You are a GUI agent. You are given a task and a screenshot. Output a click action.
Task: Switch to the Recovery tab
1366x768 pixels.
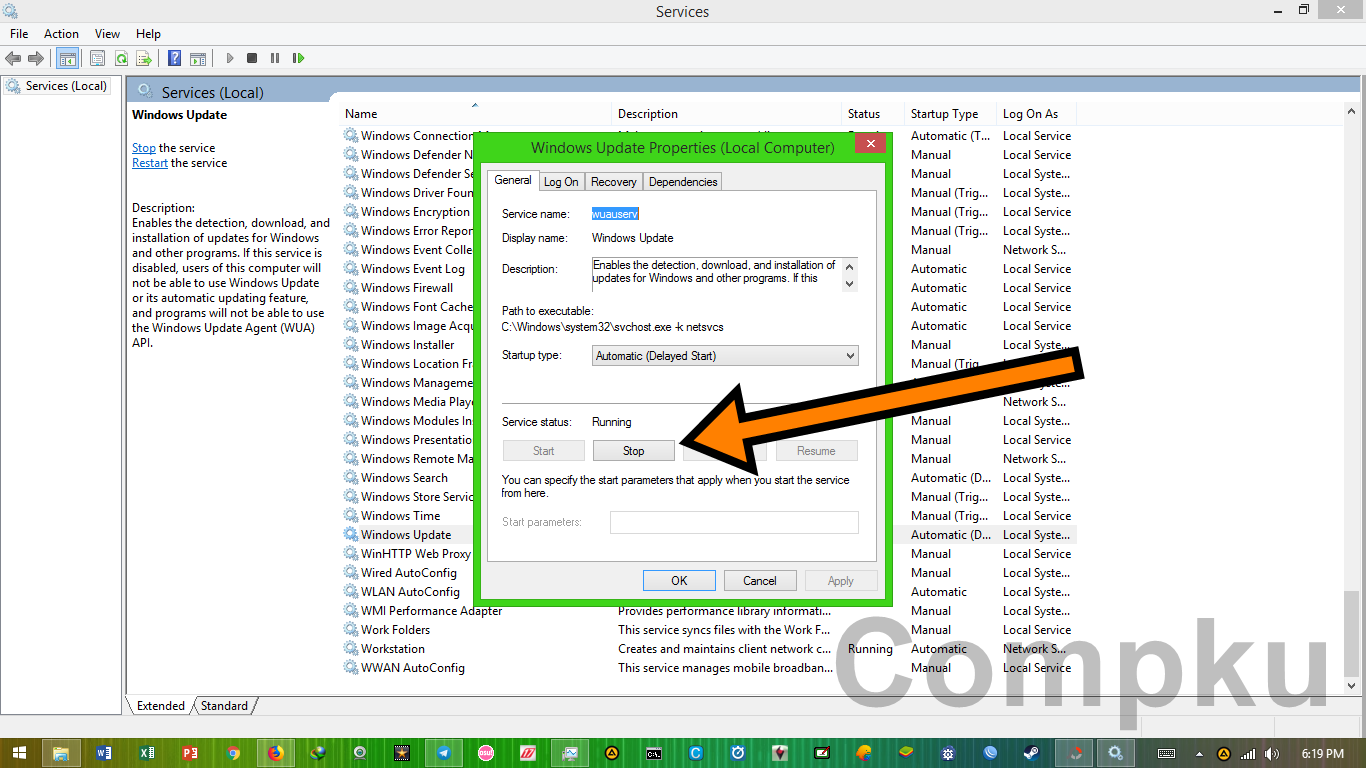pyautogui.click(x=614, y=182)
